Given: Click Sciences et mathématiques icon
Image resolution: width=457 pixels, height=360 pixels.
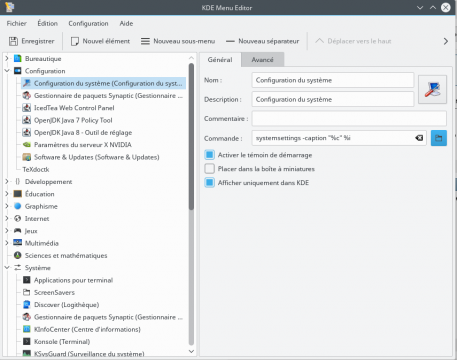Looking at the screenshot, I should (18, 255).
